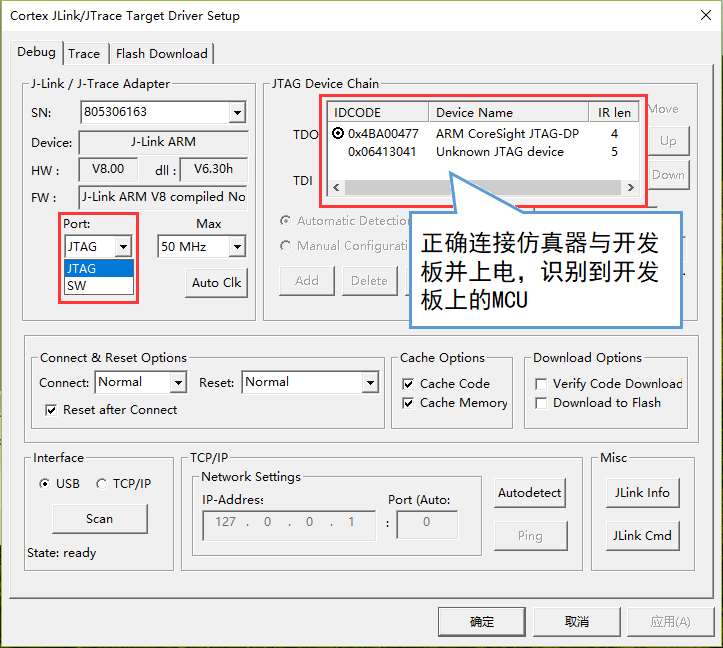723x648 pixels.
Task: Click the Device field showing J-Link ARM
Action: pos(163,142)
